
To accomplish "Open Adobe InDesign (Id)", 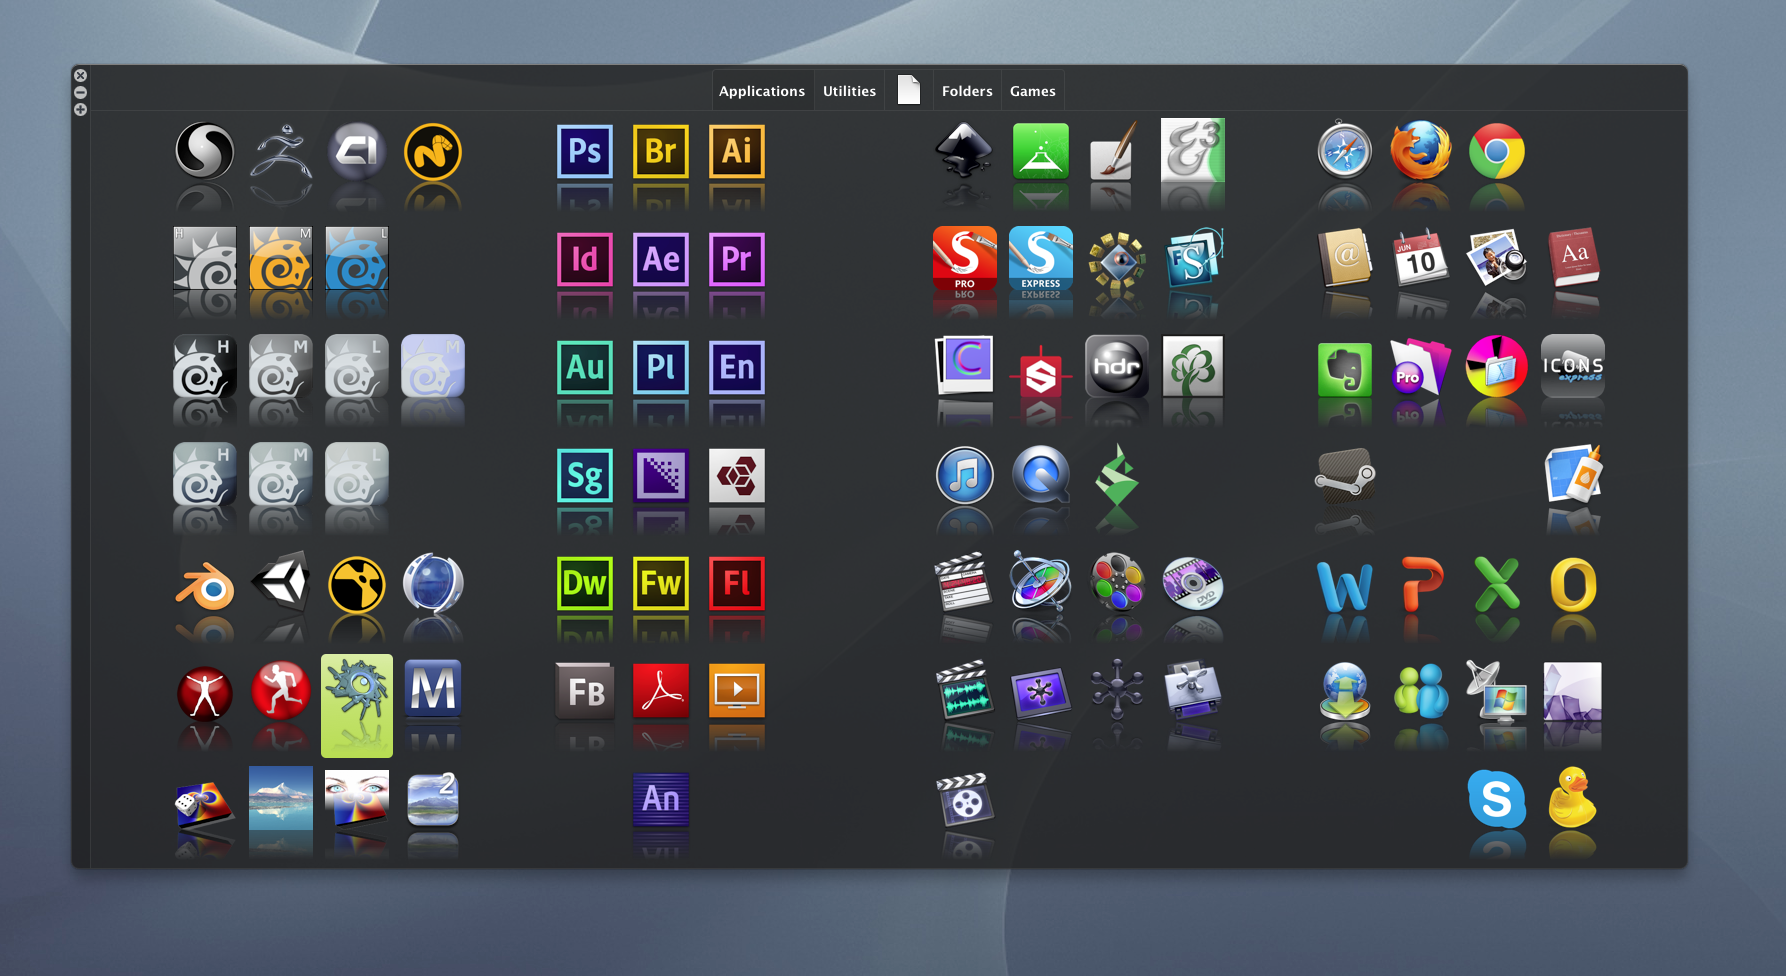I will (x=585, y=259).
